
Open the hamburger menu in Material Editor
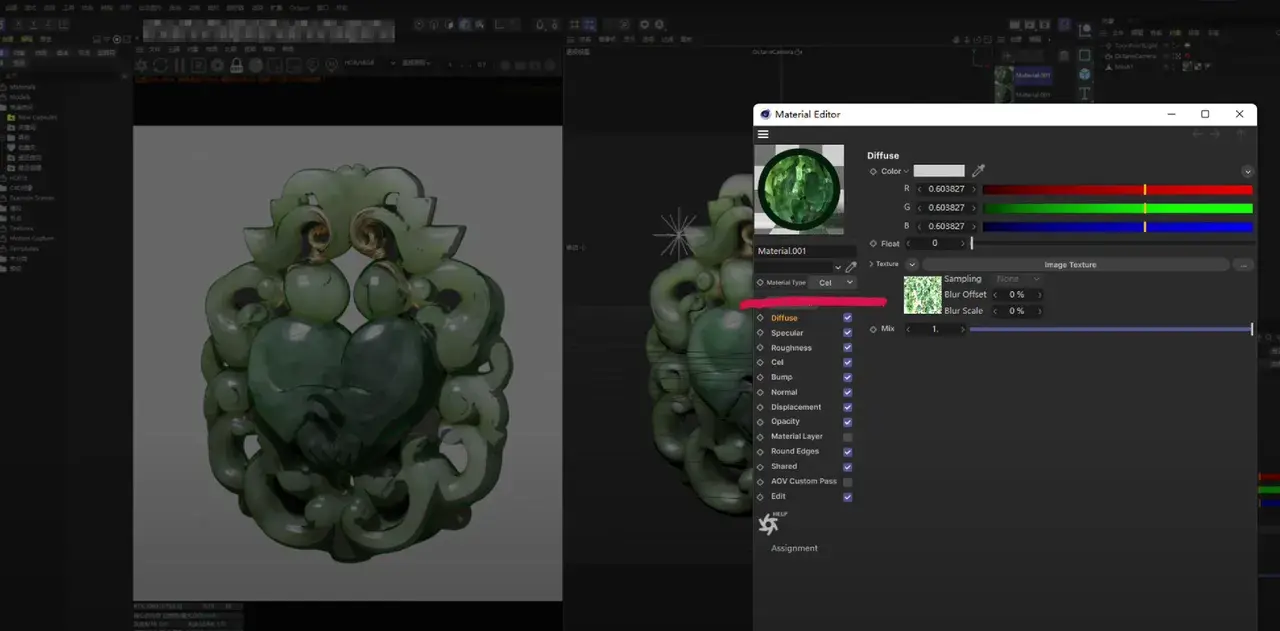[x=763, y=133]
